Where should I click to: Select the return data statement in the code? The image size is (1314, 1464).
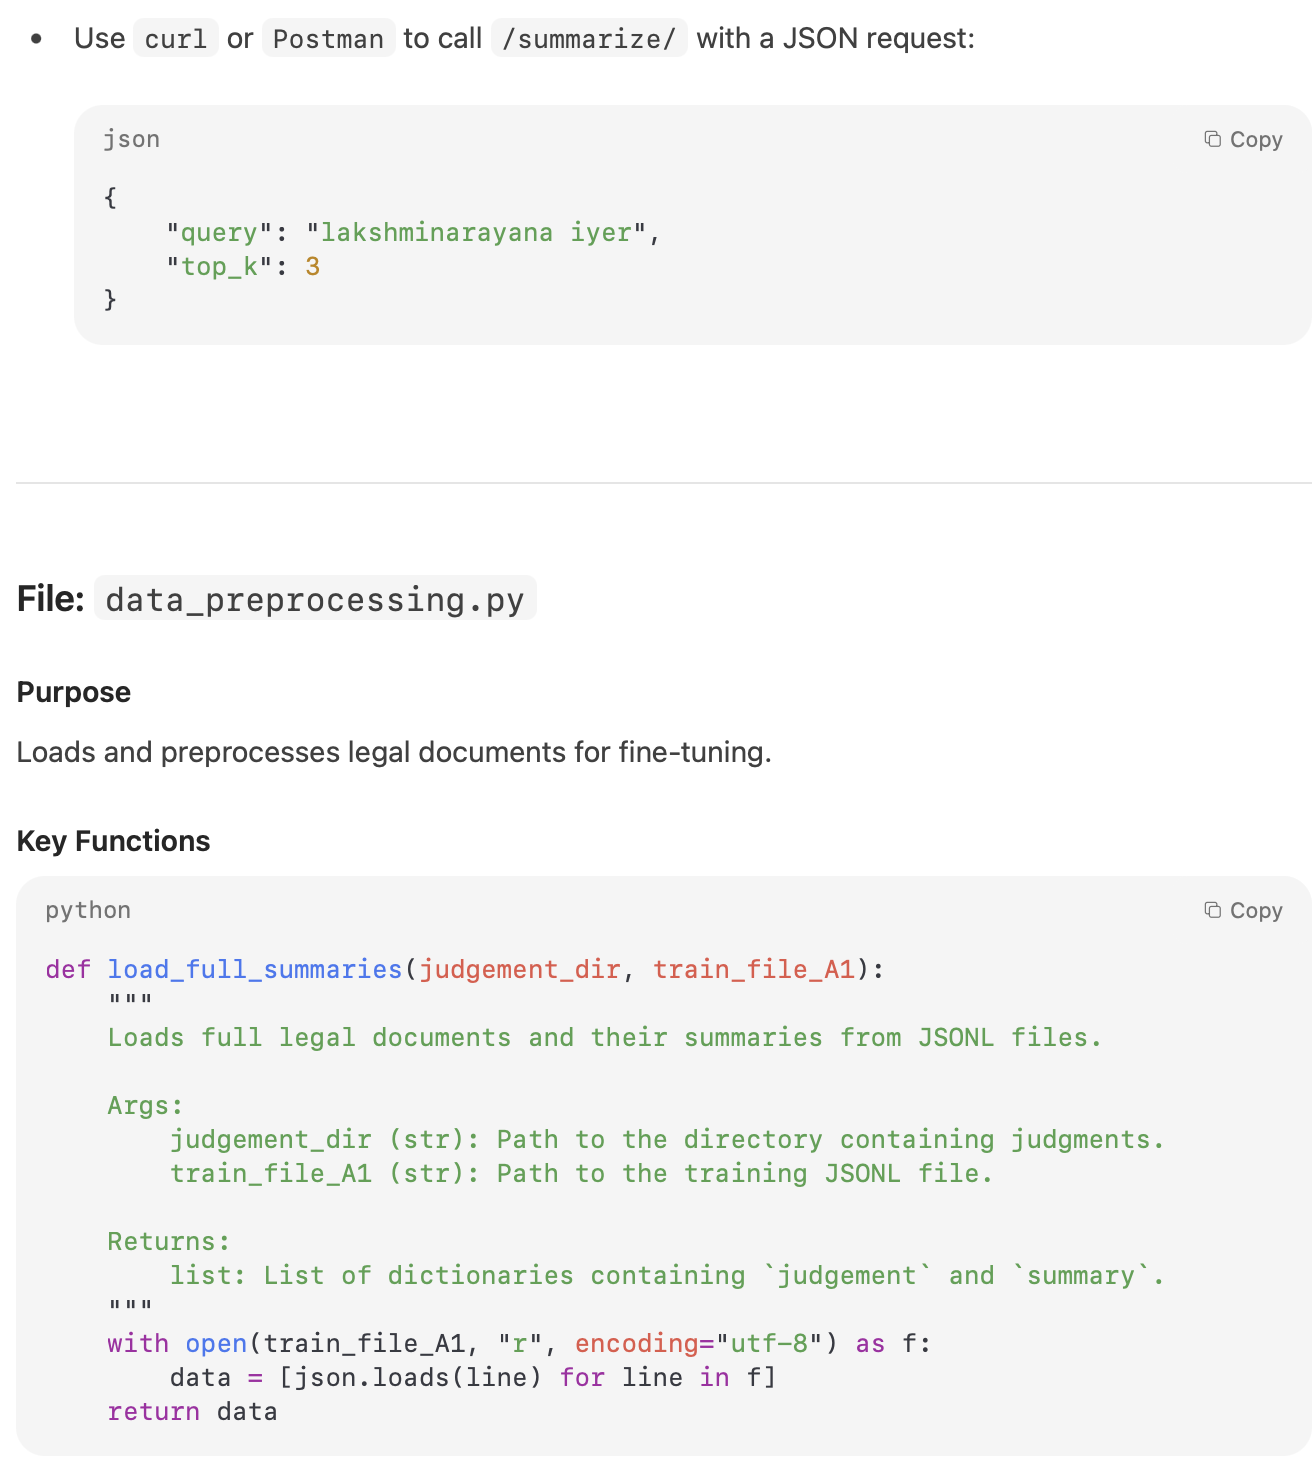pos(192,1411)
